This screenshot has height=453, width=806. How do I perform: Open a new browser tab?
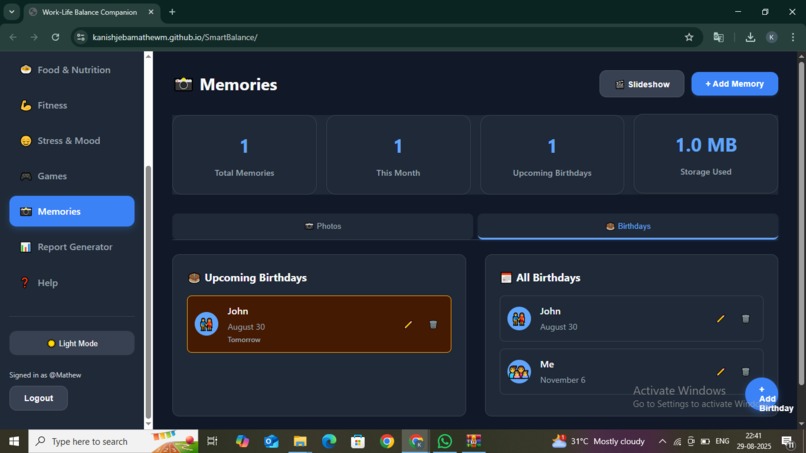(x=172, y=12)
